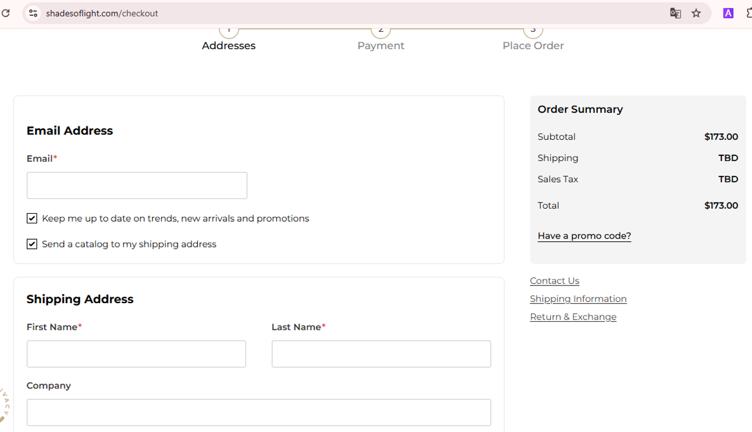Screen dimensions: 752x432
Task: Open the Shipping Information link
Action: [x=578, y=299]
